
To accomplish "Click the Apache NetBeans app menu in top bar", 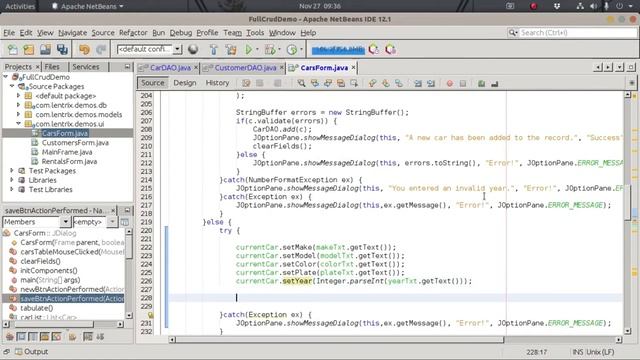I will [88, 6].
